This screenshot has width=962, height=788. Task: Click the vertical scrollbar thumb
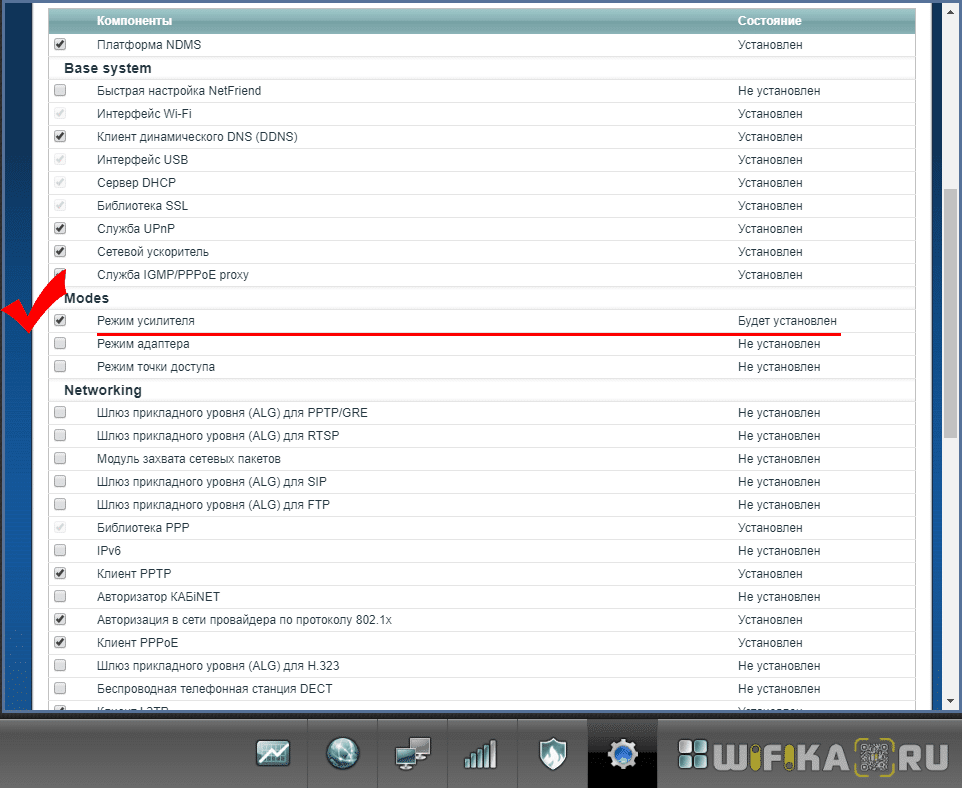click(x=951, y=310)
